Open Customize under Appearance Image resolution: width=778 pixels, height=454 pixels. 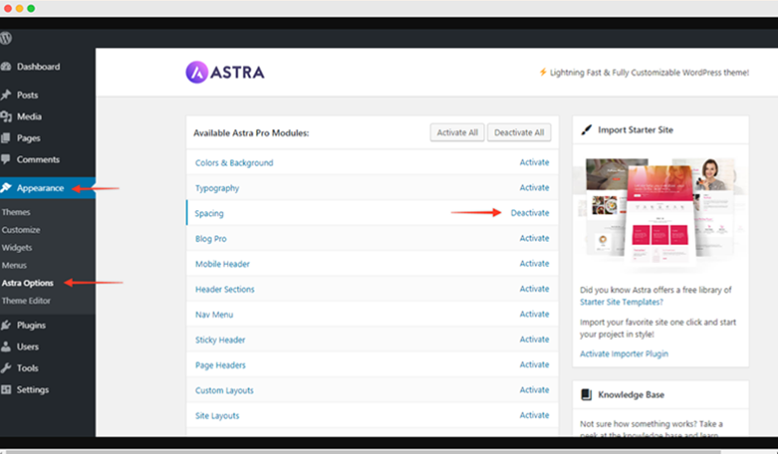coord(21,230)
